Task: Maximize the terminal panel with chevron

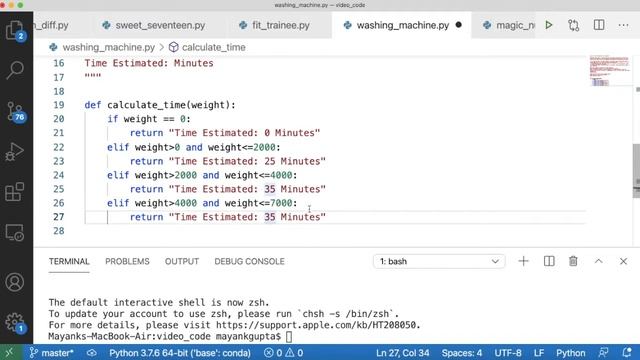Action: pyautogui.click(x=598, y=261)
